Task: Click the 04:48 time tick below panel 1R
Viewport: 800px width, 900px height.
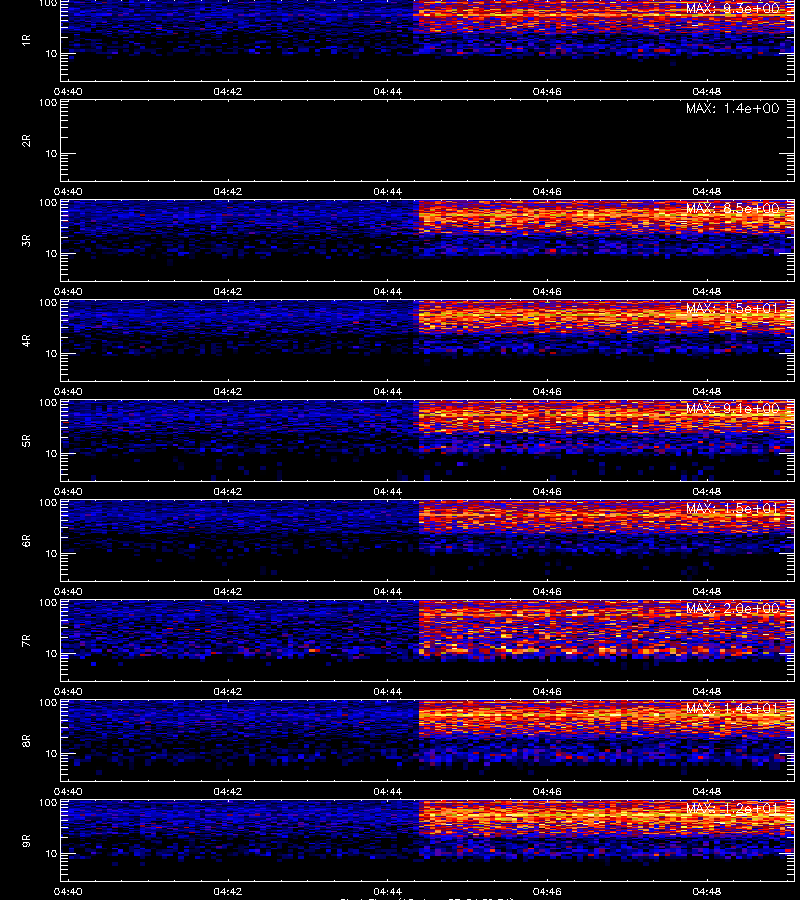Action: 706,92
